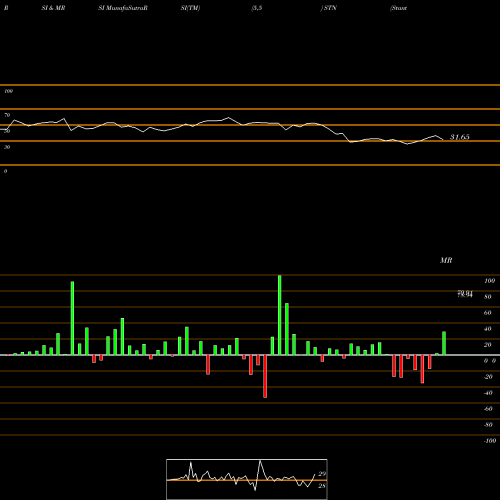Click the RSI axis label 70
Viewport: 500px width, 500px height.
click(7, 115)
